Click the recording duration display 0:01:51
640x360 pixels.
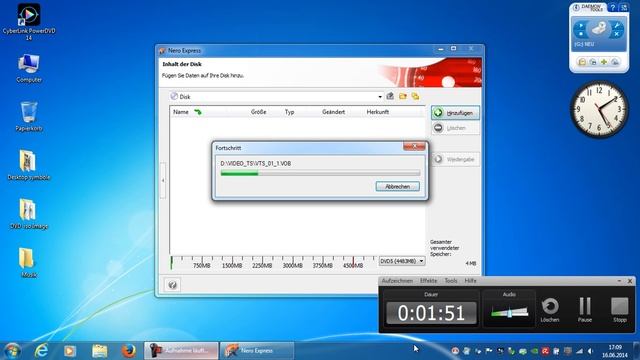(431, 313)
